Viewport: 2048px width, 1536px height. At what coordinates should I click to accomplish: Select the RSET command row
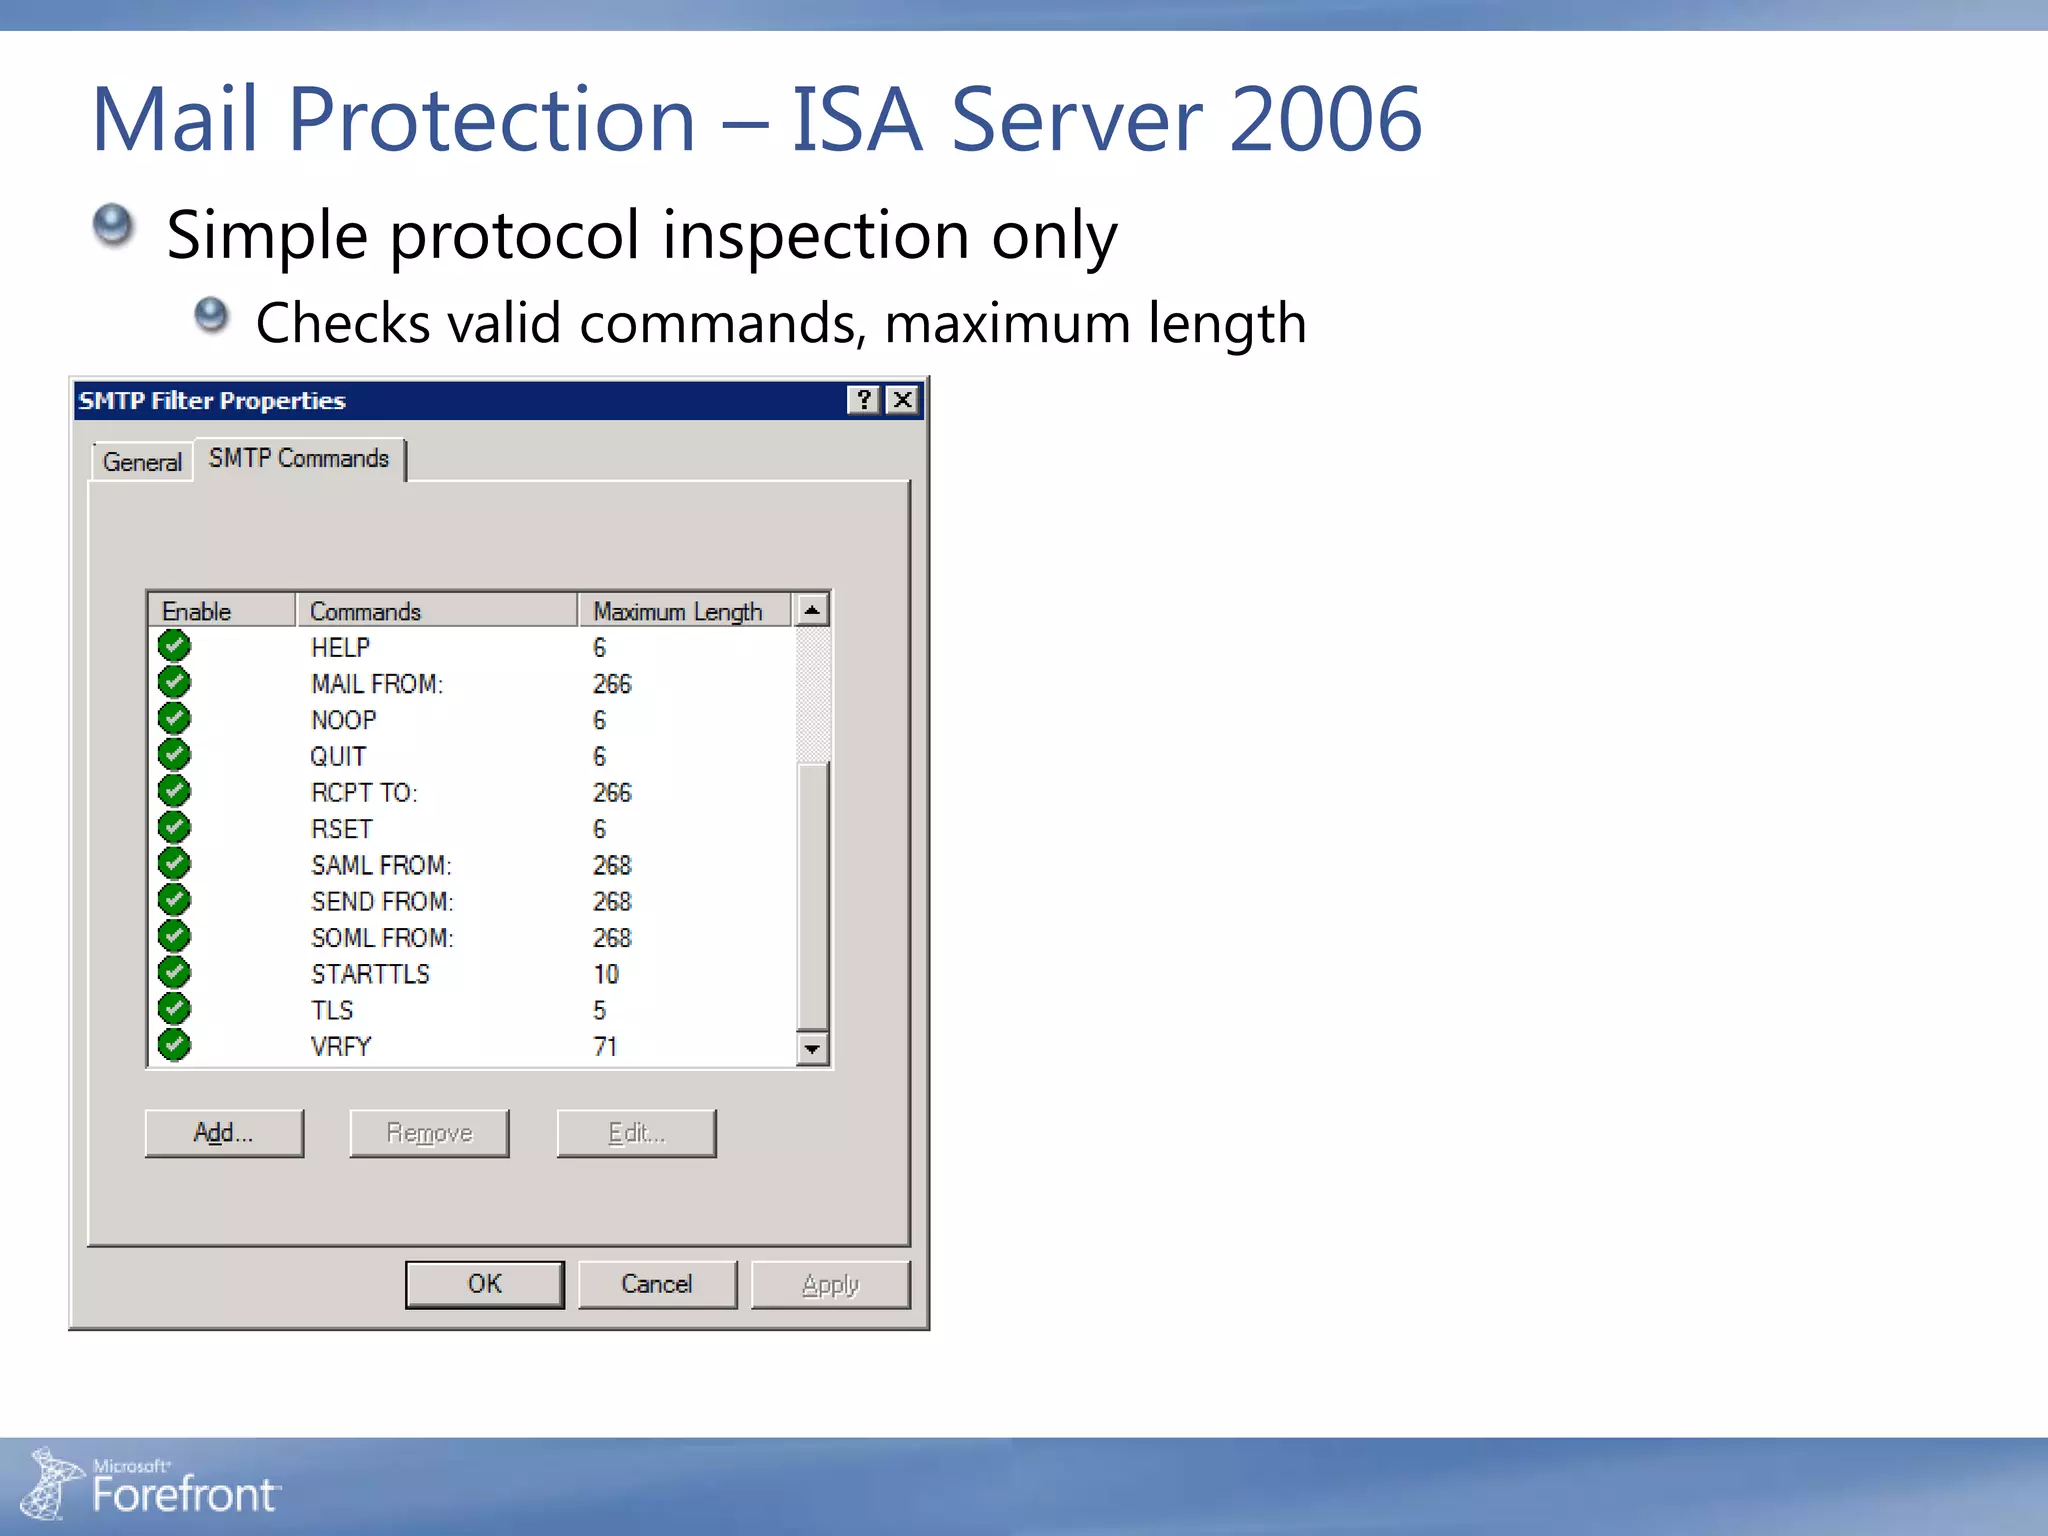472,829
